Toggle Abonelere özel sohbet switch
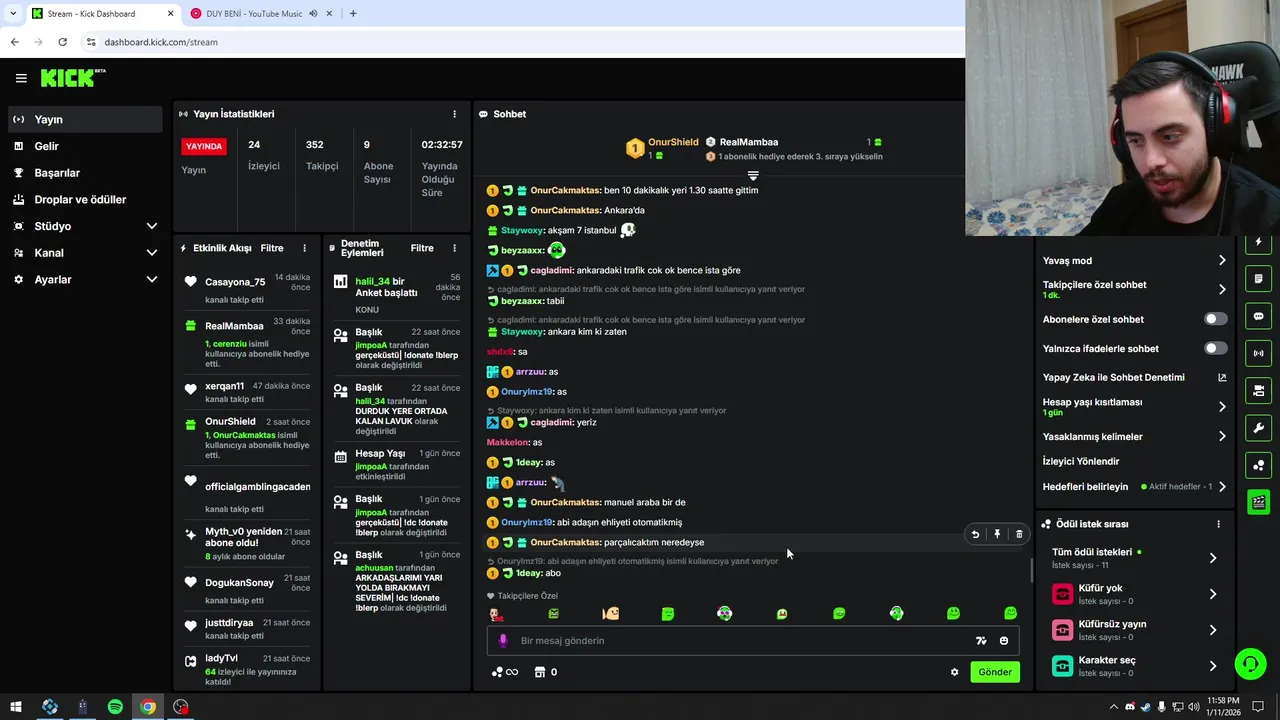Screen dimensions: 1280x720 click(x=1215, y=319)
